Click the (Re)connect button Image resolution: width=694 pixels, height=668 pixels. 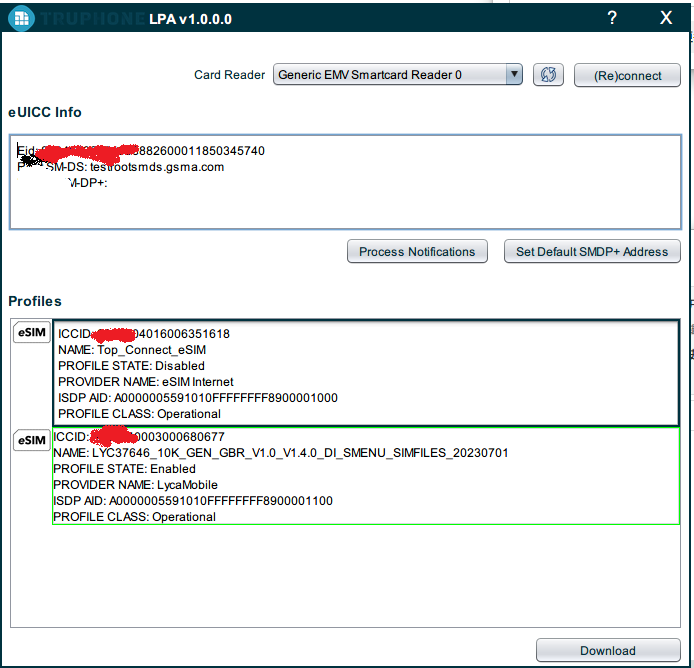[627, 75]
